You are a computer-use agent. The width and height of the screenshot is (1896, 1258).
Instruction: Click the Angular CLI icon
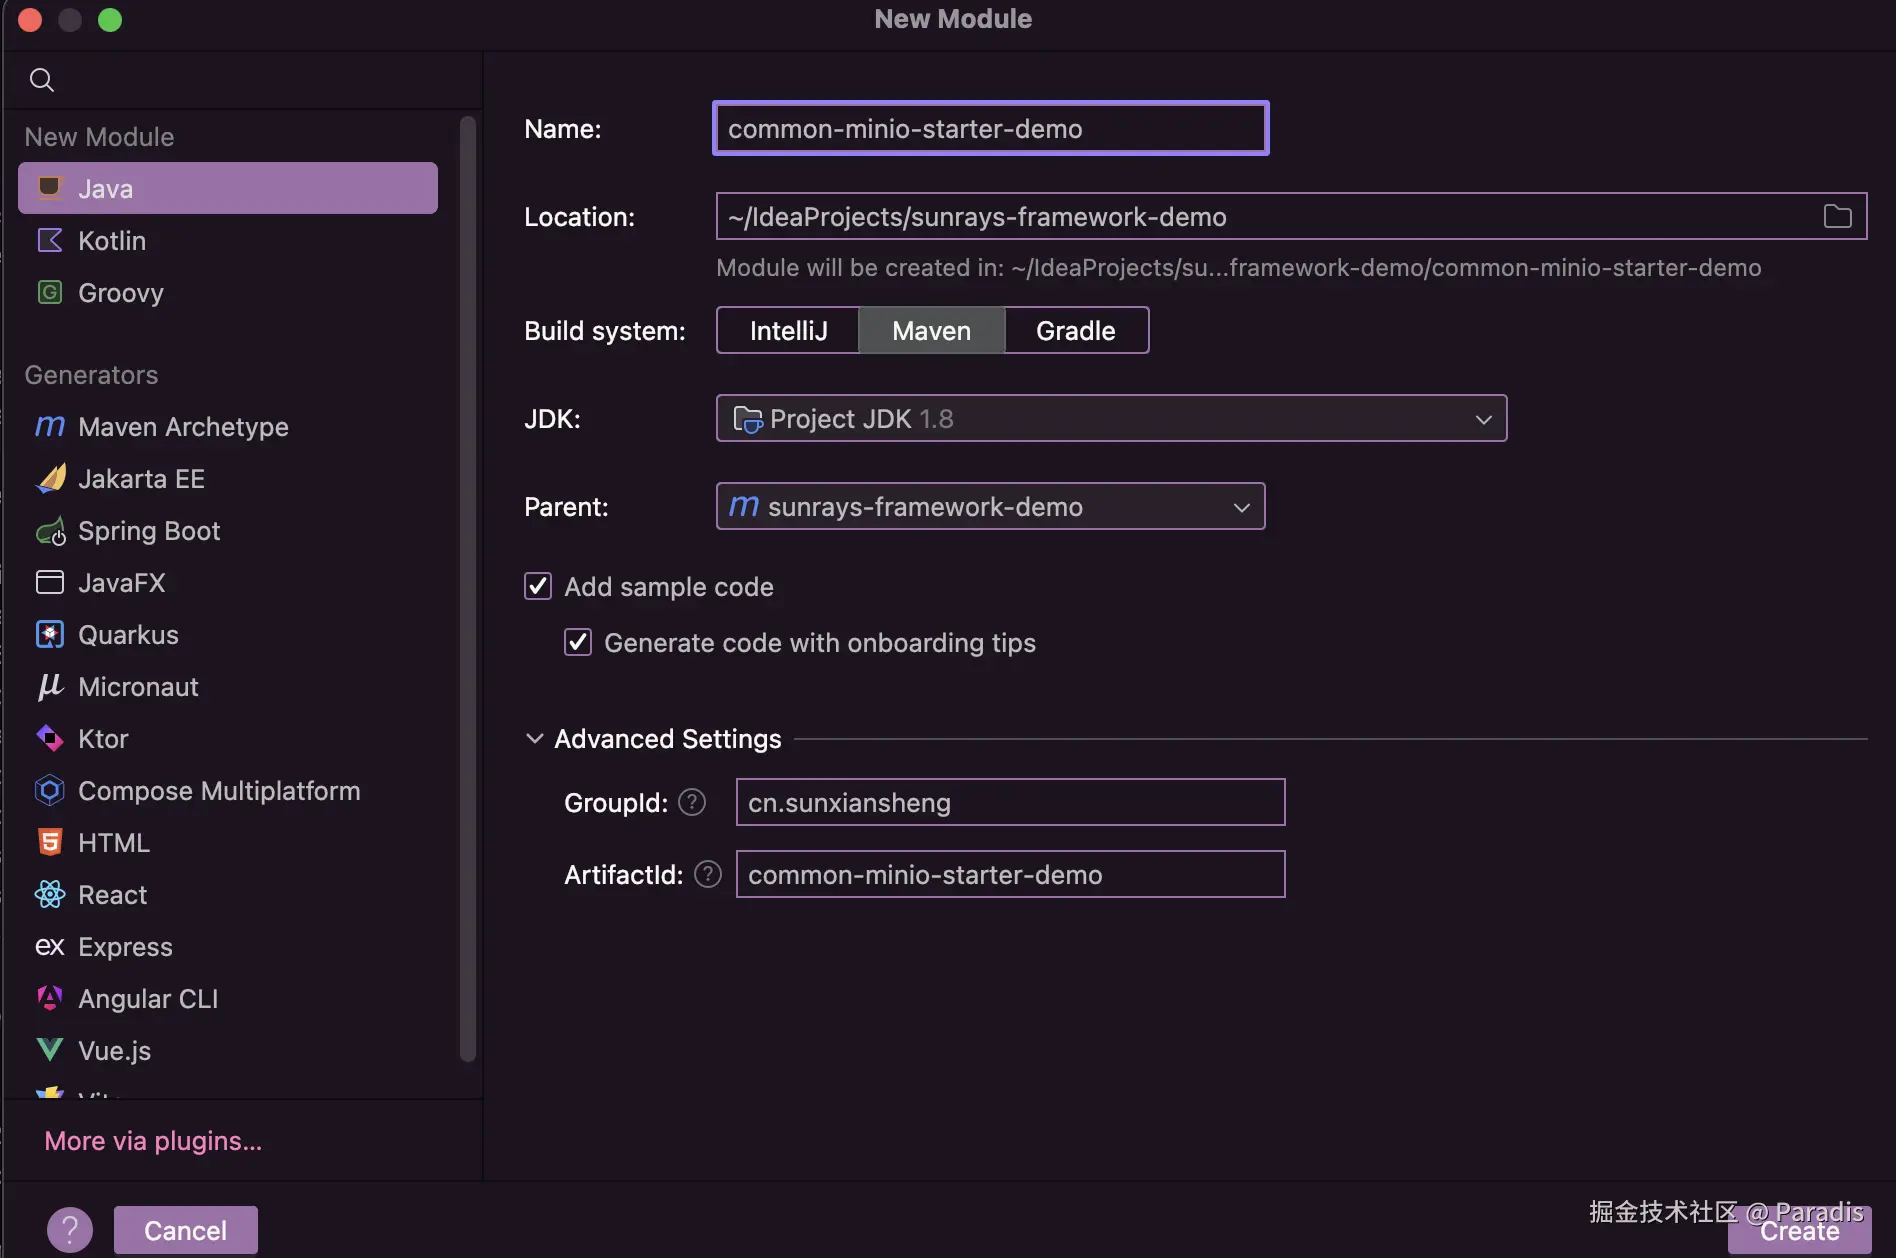pyautogui.click(x=50, y=998)
